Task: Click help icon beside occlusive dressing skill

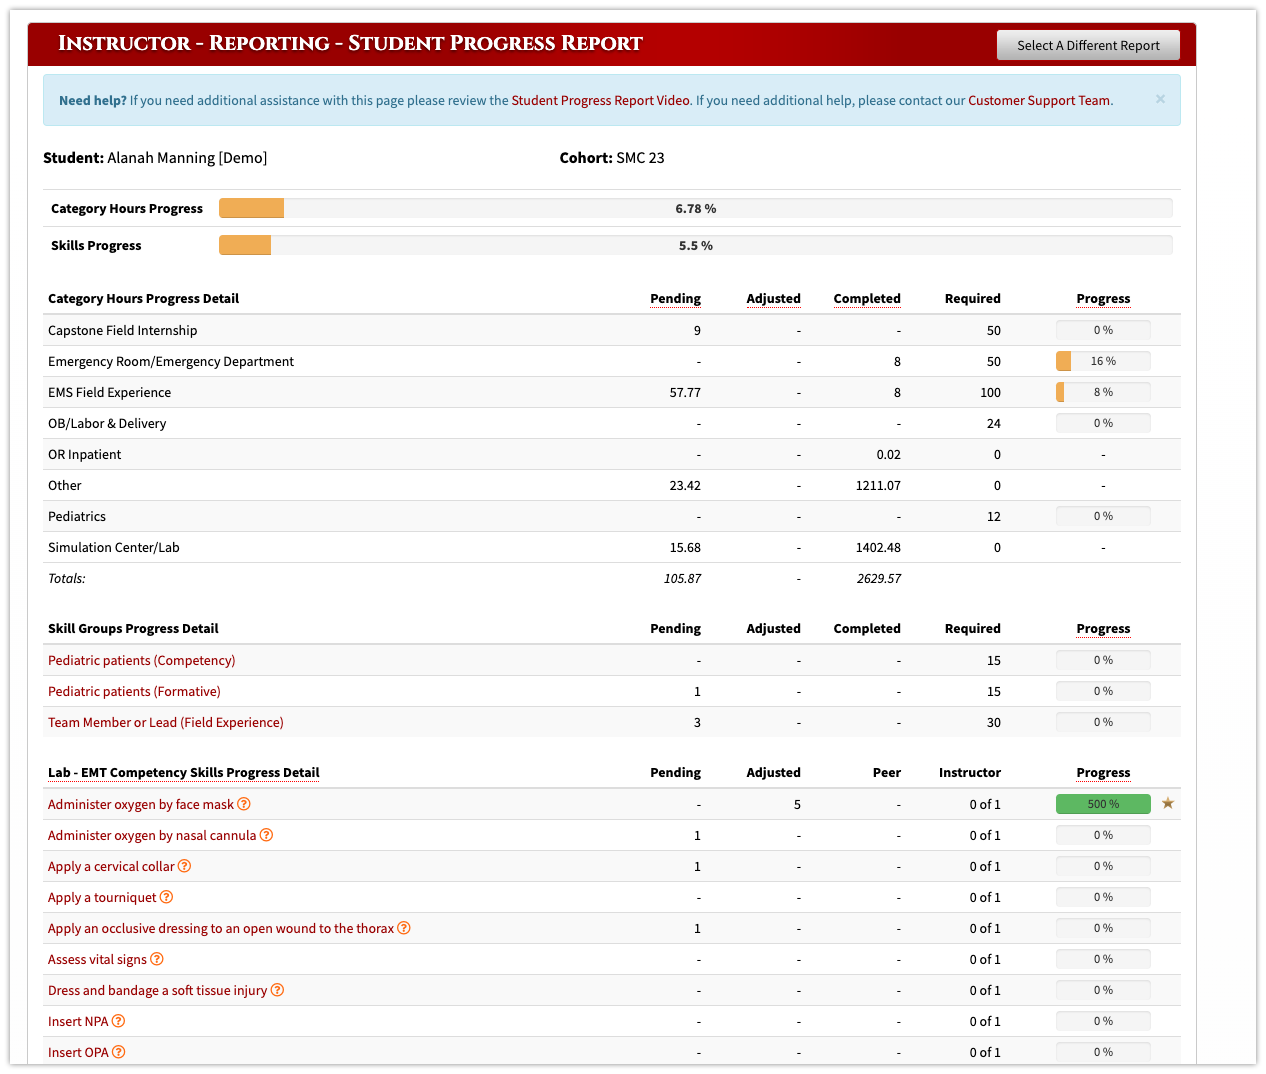Action: coord(404,928)
